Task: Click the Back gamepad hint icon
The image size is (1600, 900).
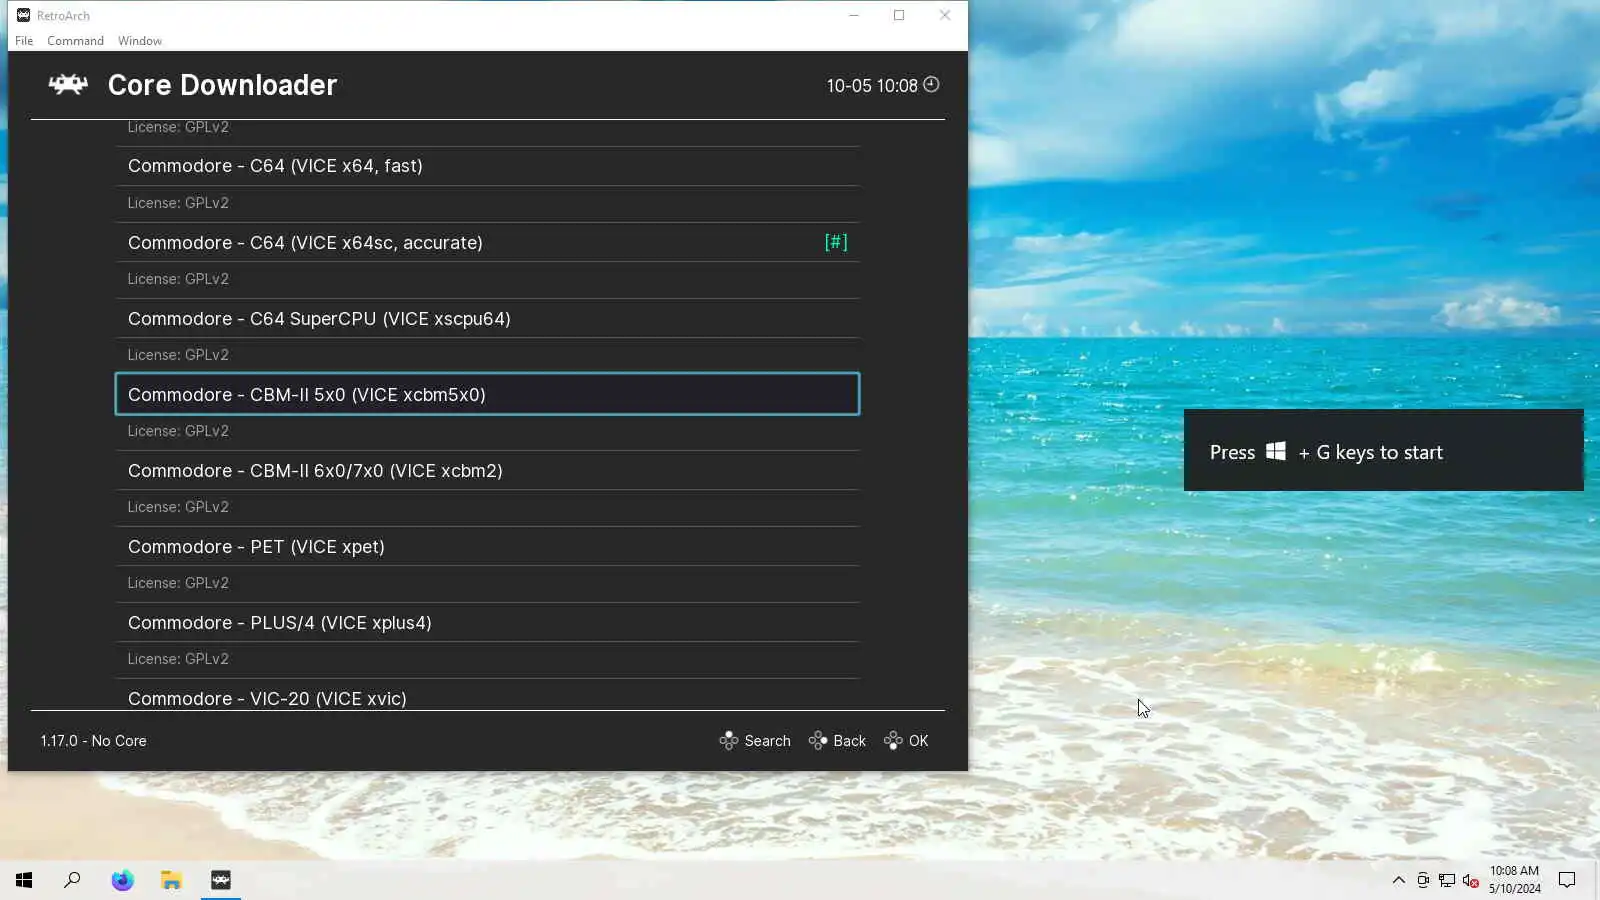Action: click(818, 741)
